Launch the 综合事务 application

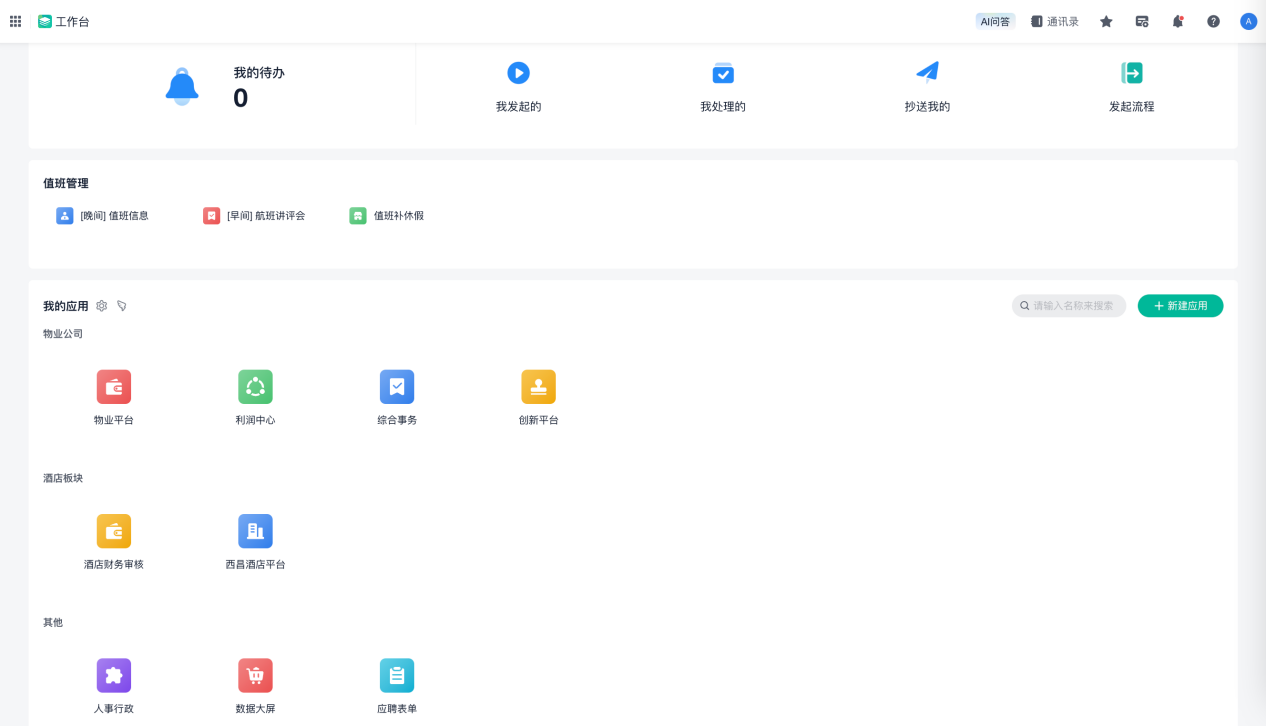tap(397, 387)
